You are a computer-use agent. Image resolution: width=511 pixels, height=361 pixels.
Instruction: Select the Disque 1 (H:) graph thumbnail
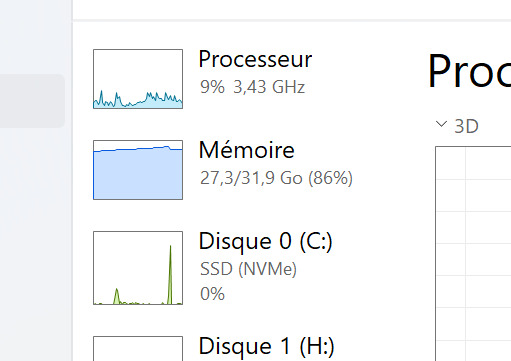pyautogui.click(x=138, y=348)
